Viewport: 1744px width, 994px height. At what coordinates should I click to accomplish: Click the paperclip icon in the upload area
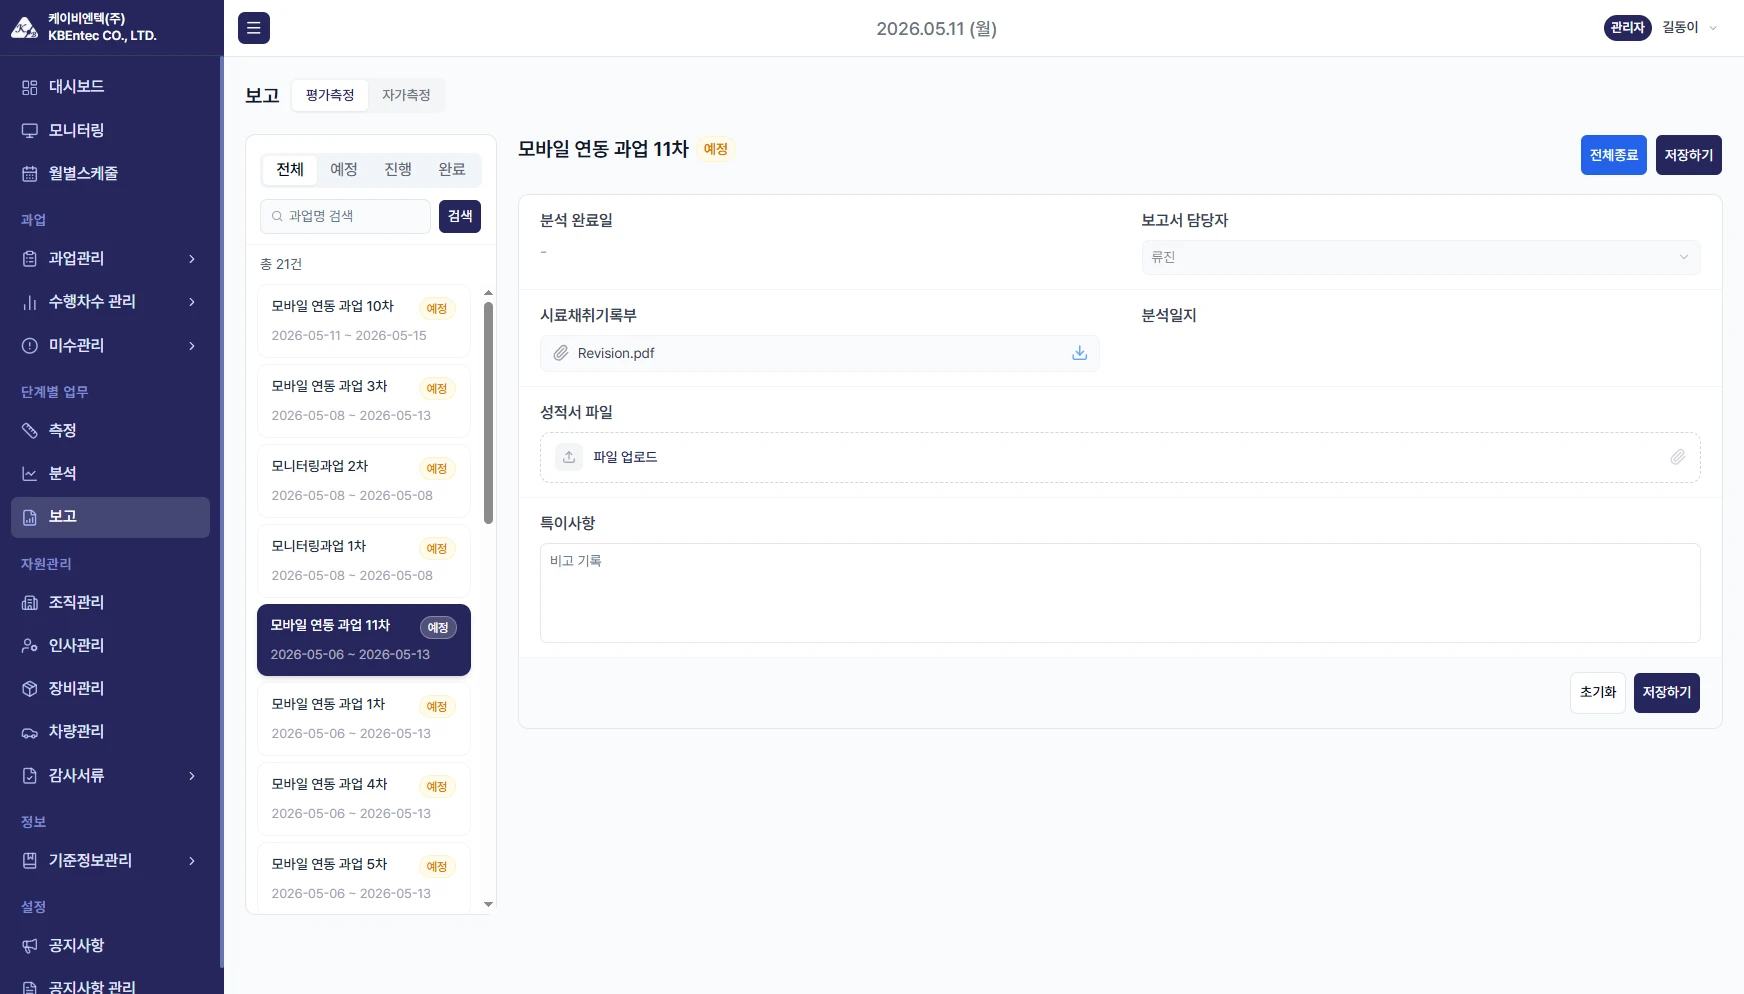1677,457
